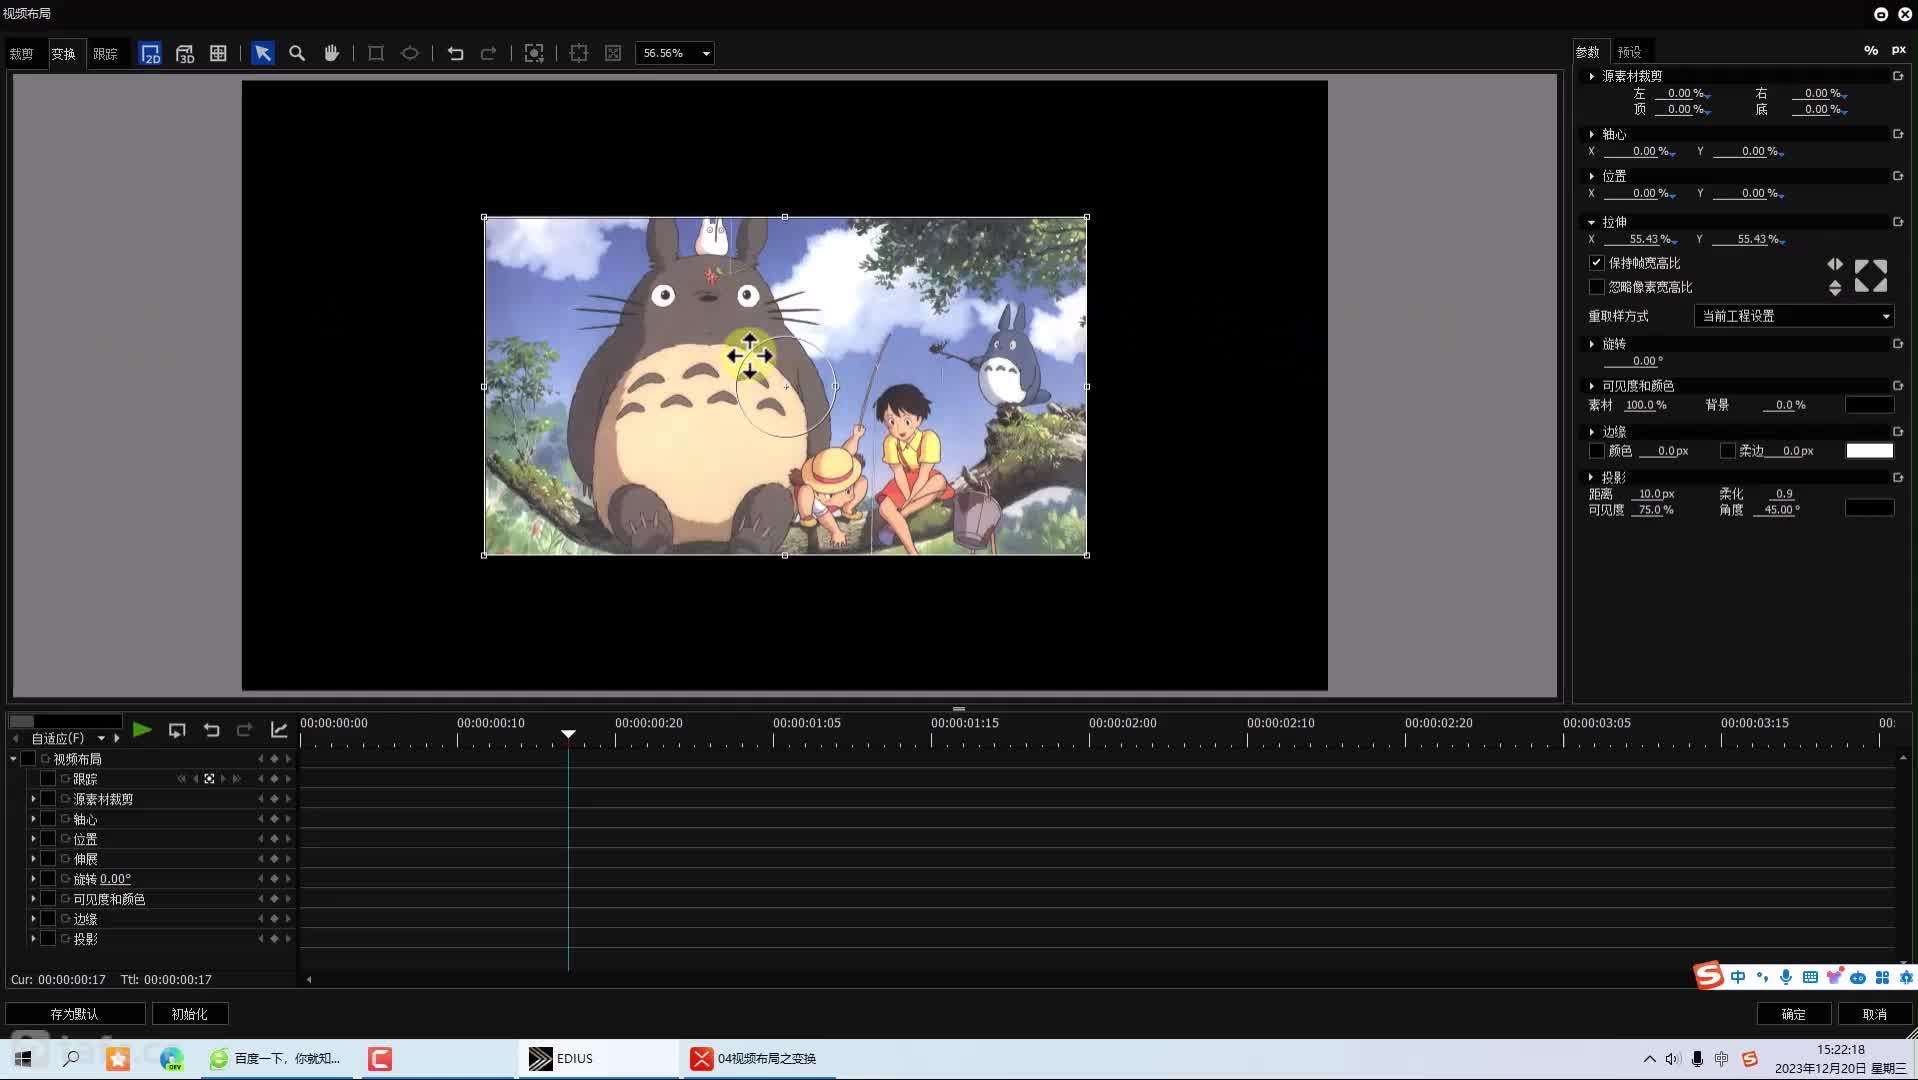Screen dimensions: 1918x1080
Task: Expand 可见度和颜色 row in timeline tree
Action: coord(33,899)
